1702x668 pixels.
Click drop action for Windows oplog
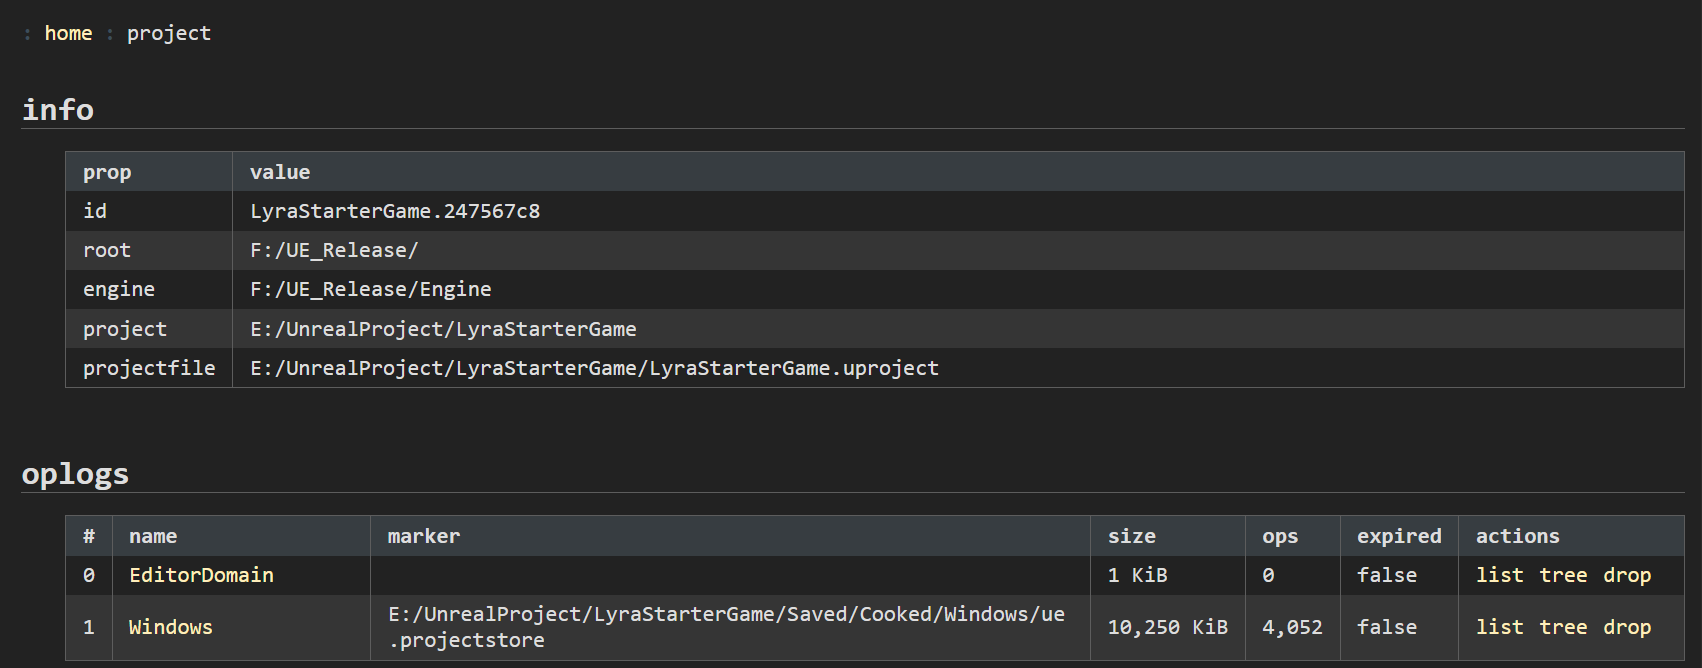coord(1627,627)
